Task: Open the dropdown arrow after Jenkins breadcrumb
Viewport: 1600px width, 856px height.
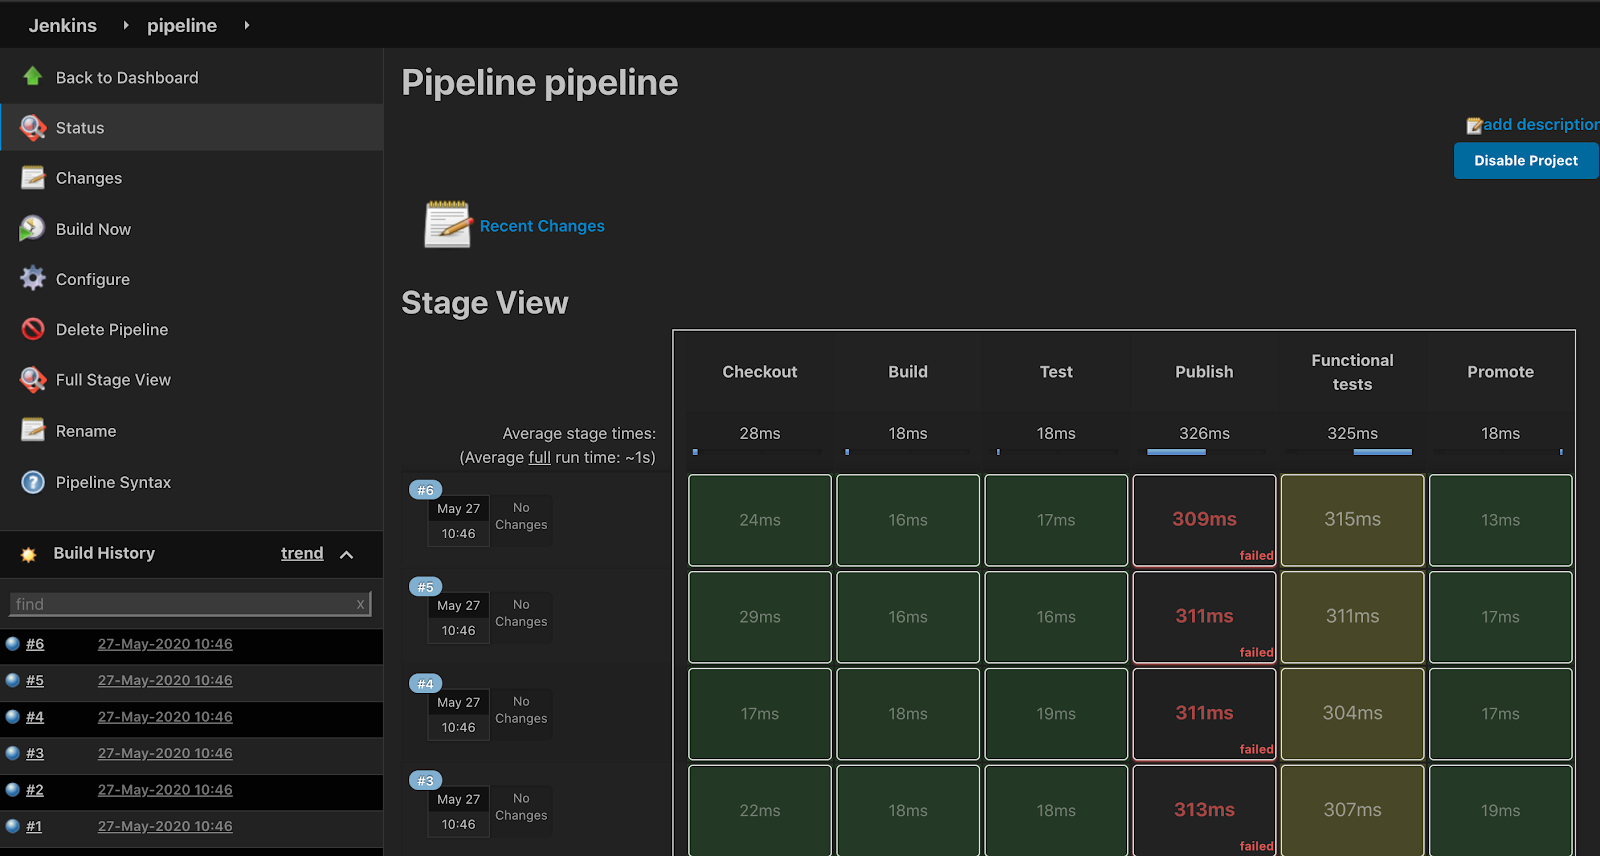Action: click(x=125, y=25)
